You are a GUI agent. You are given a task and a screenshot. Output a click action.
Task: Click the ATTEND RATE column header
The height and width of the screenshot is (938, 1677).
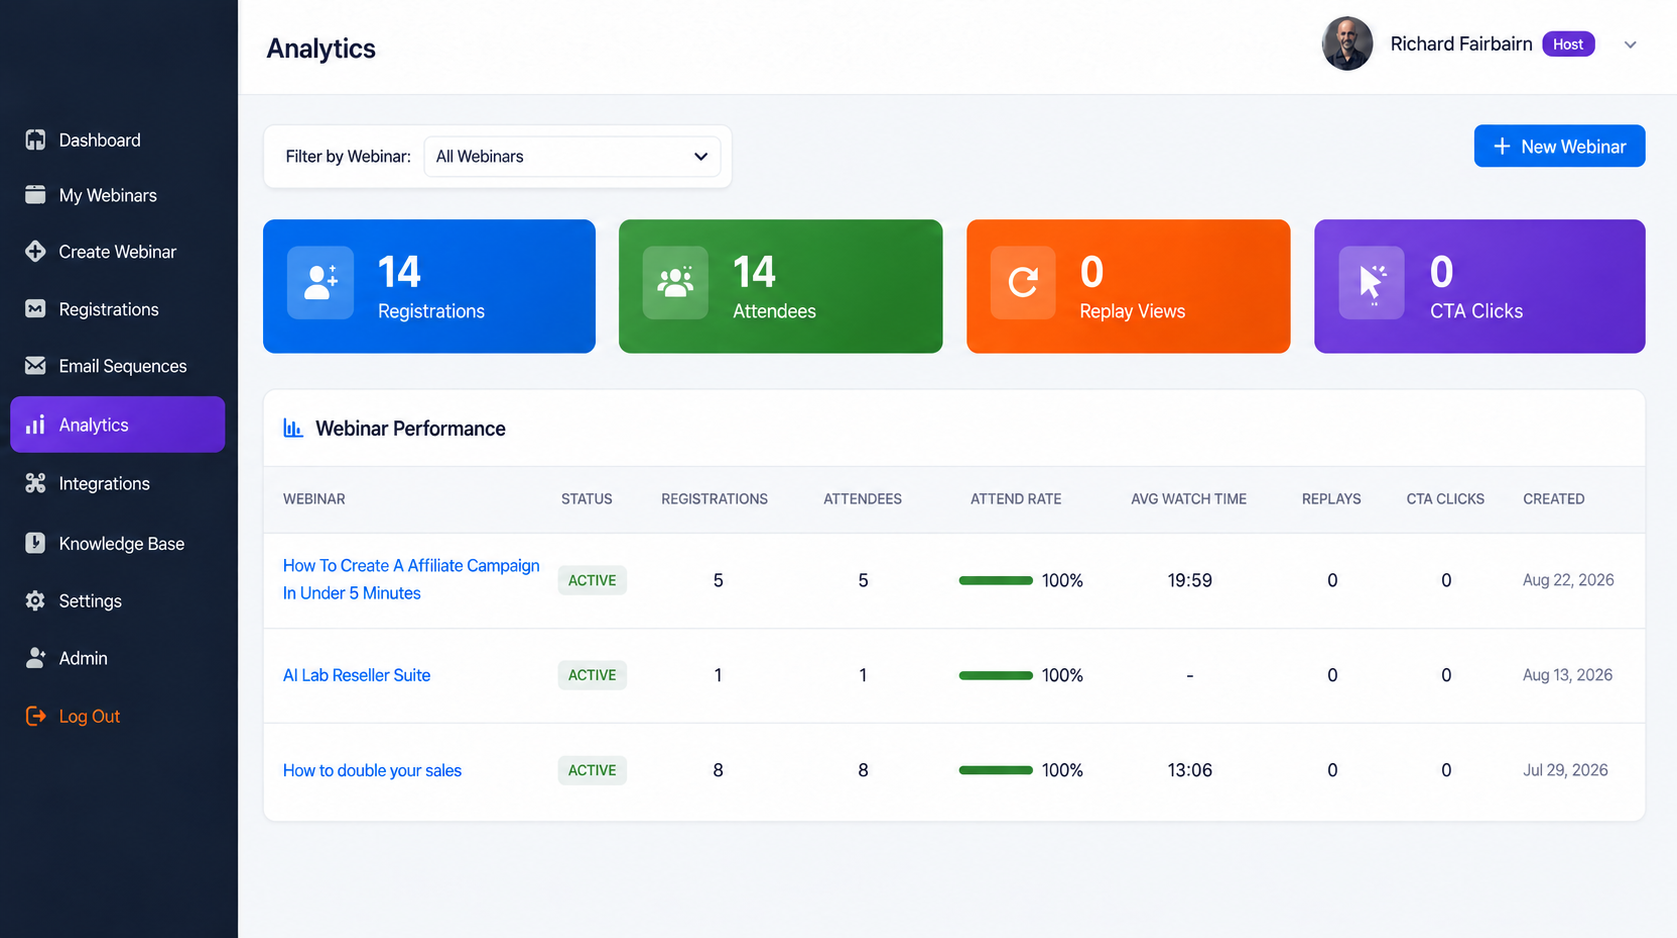coord(1015,499)
